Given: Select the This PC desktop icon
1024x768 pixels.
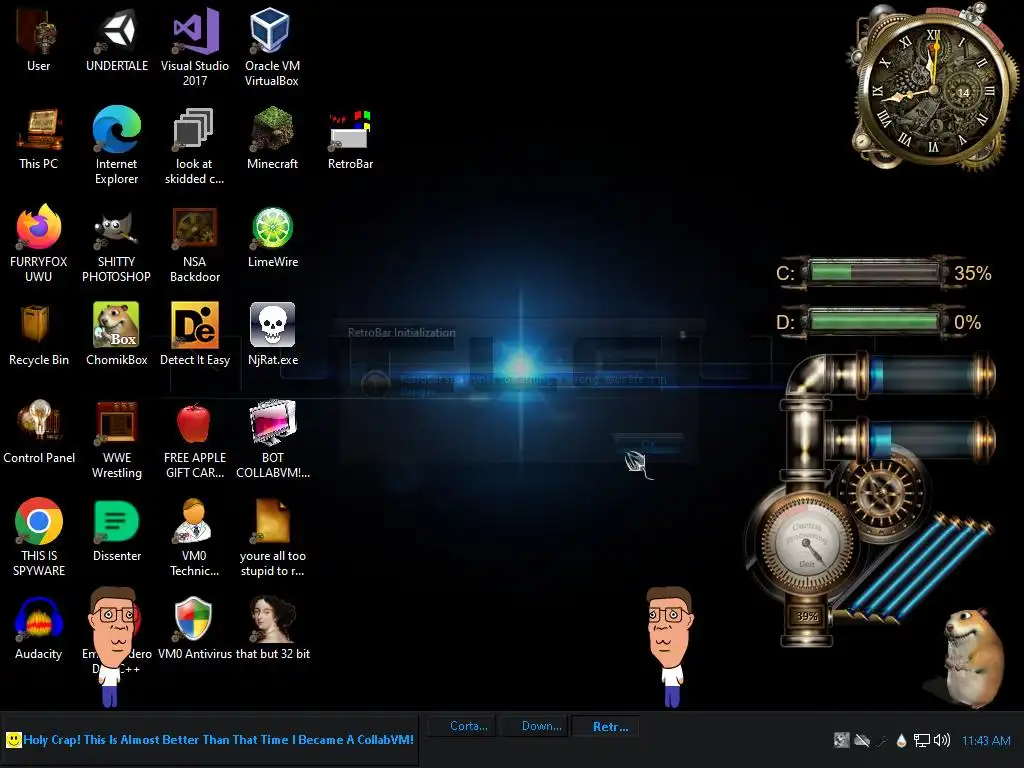Looking at the screenshot, I should tap(39, 138).
